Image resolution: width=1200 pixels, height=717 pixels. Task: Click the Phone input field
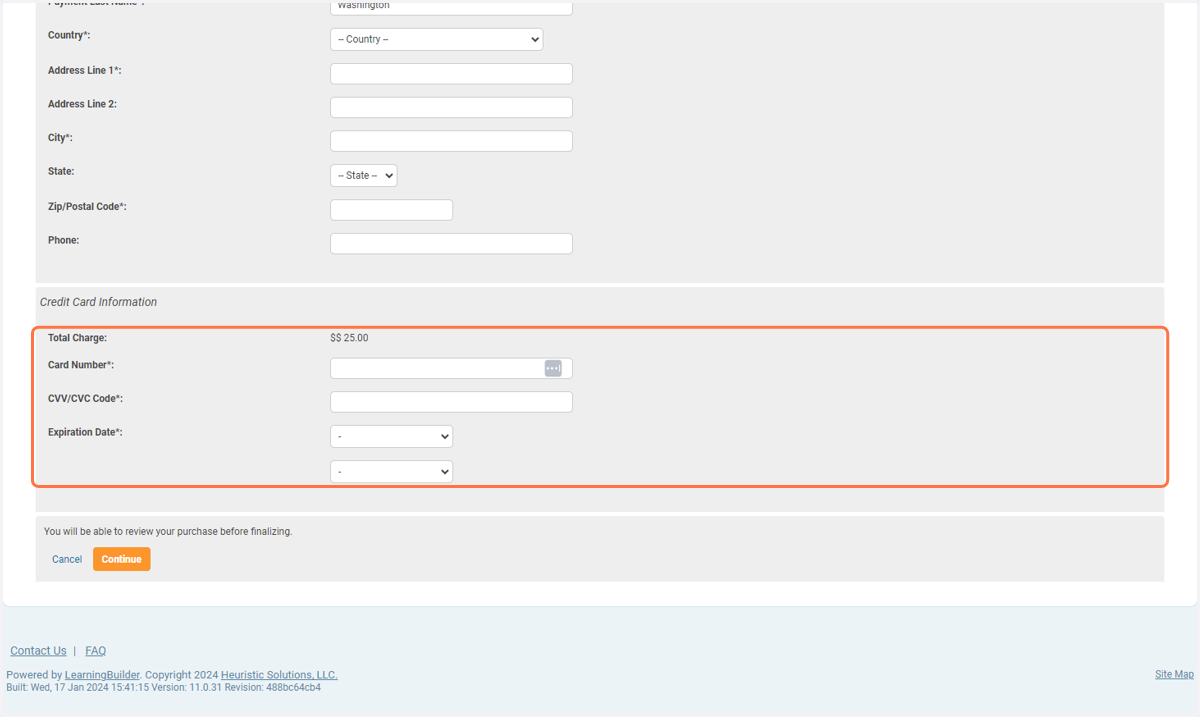click(x=451, y=244)
